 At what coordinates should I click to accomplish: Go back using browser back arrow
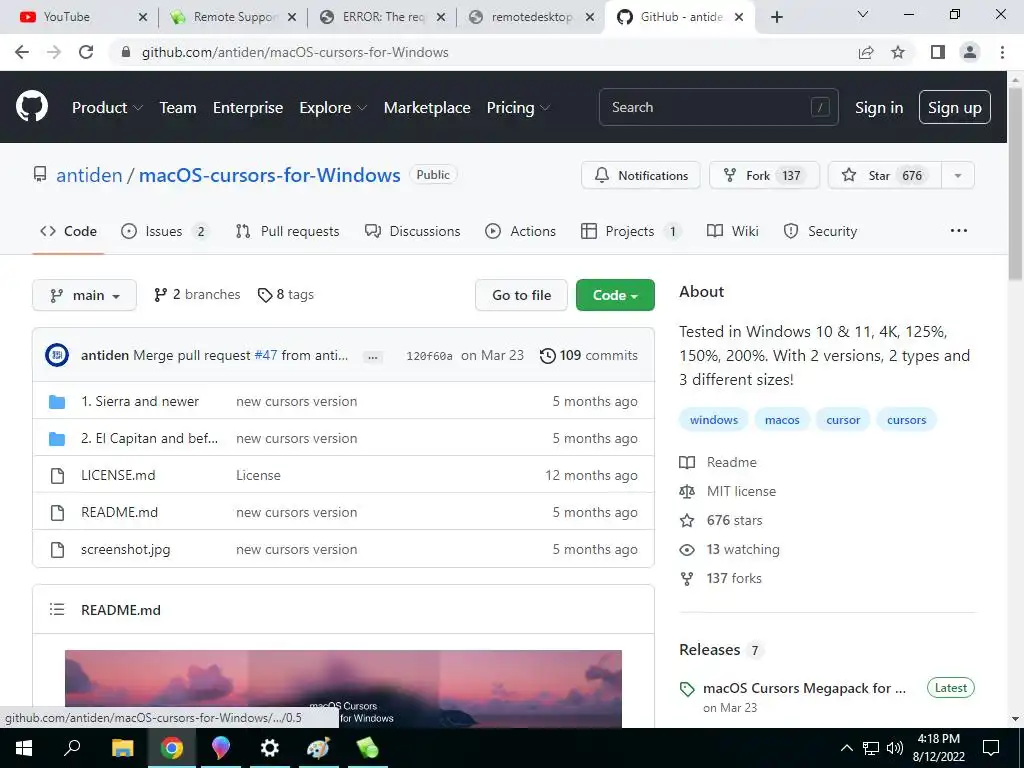click(x=22, y=52)
